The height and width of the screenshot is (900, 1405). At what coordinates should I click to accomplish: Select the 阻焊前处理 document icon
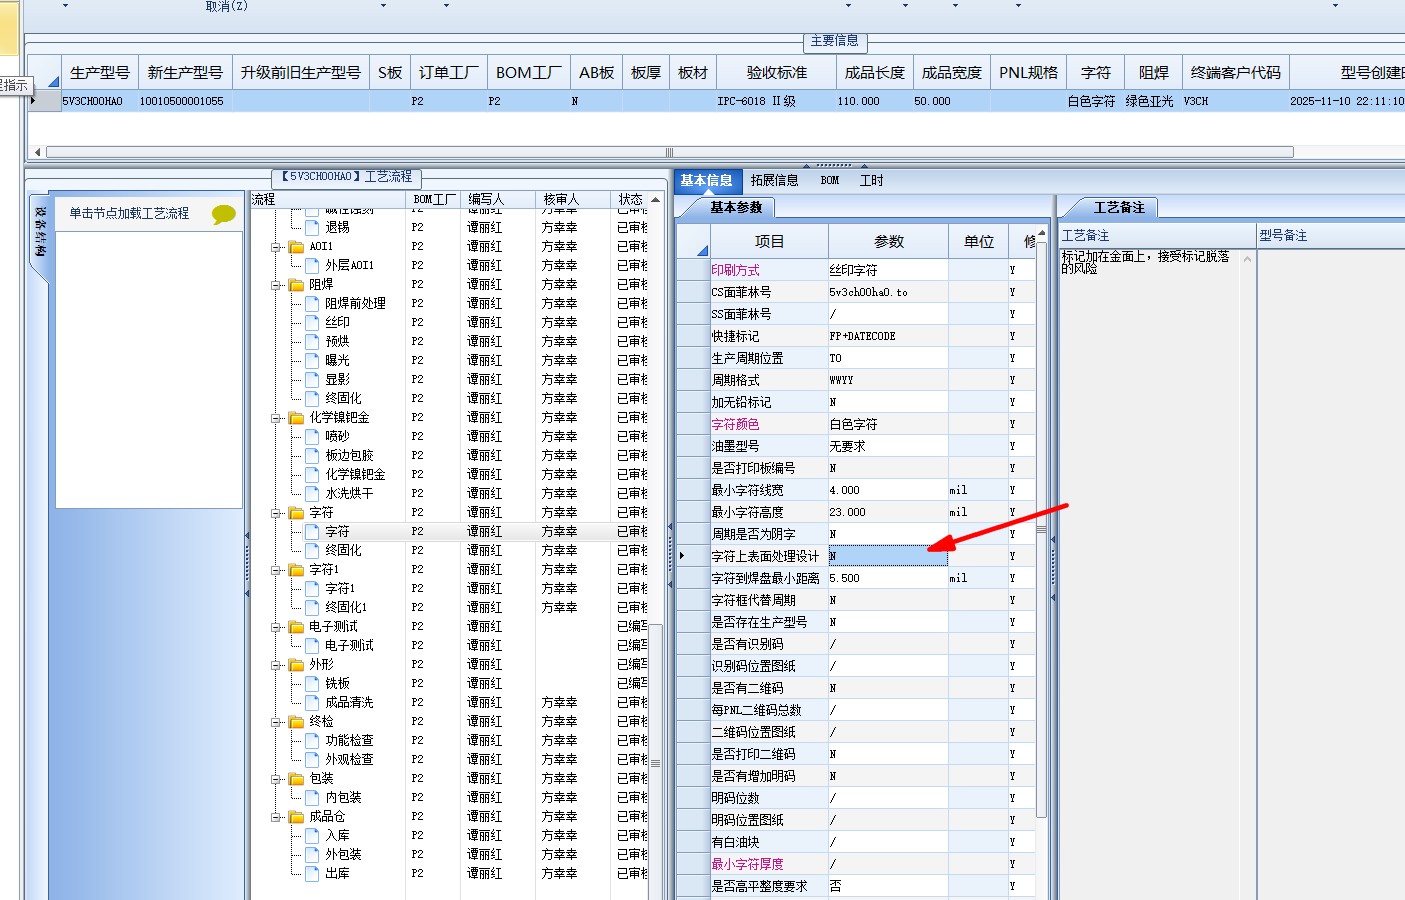[312, 303]
